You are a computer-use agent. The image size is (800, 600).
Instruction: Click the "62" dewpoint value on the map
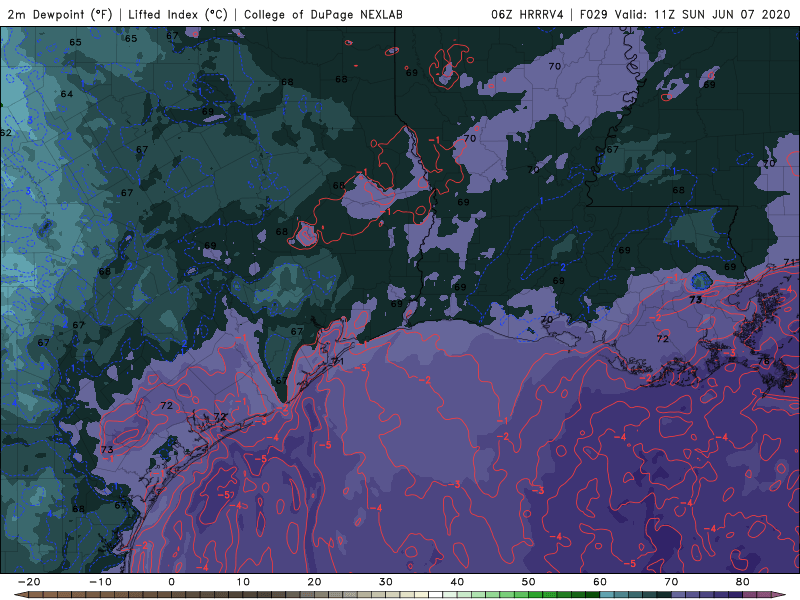[6, 133]
